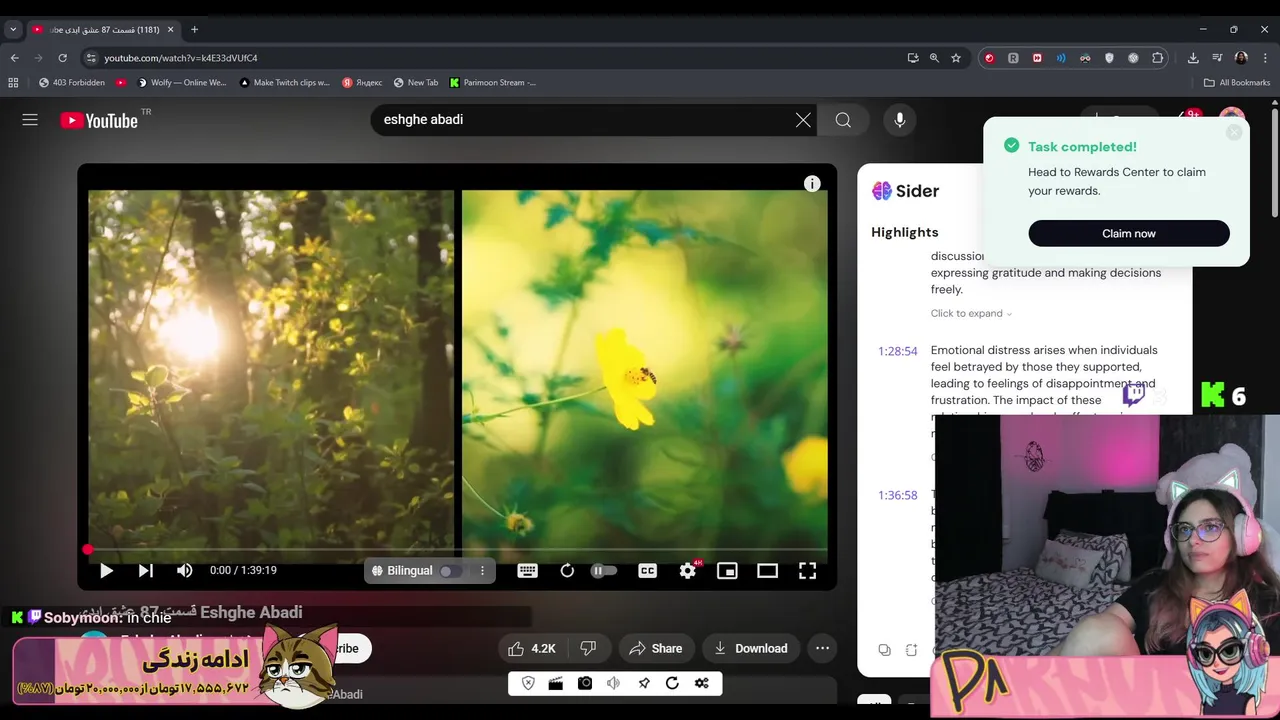Open the browser profile avatar
This screenshot has height=720, width=1280.
[x=1241, y=58]
